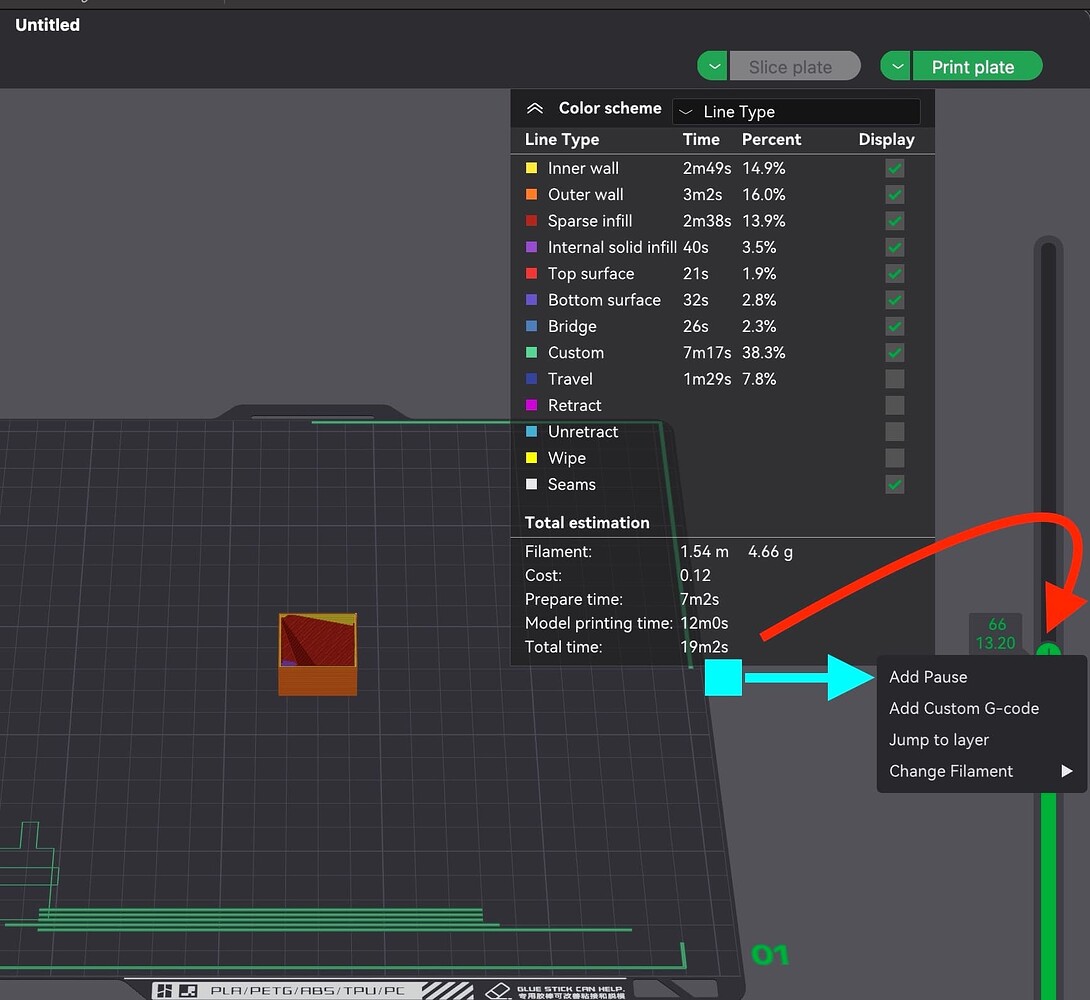Click the Inner wall yellow color swatch

tap(531, 168)
